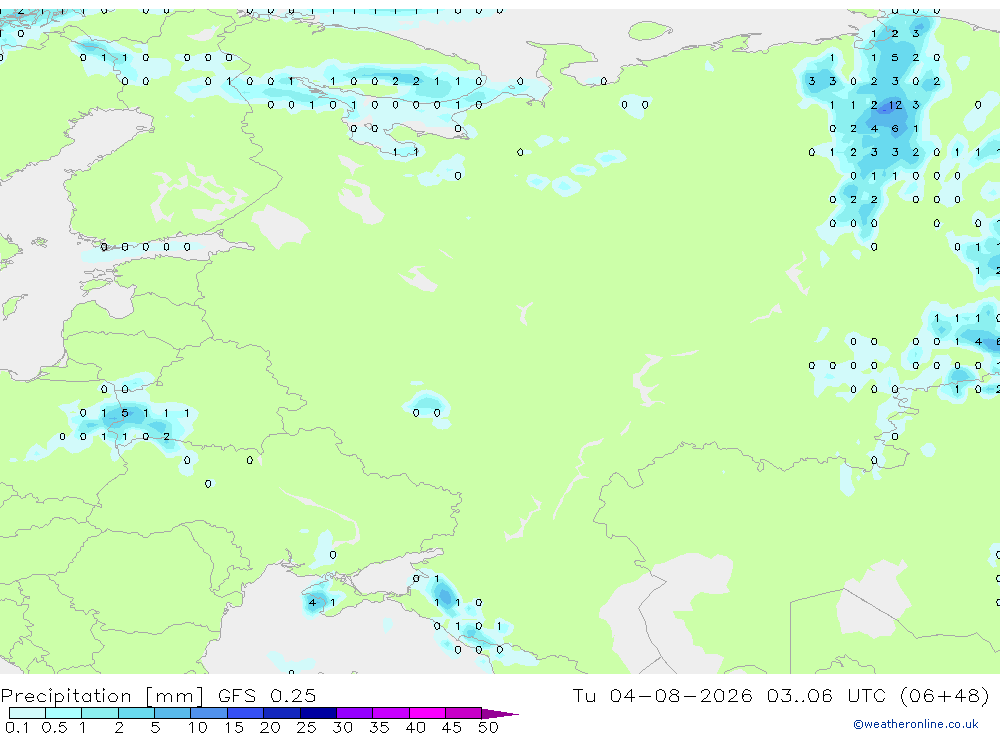Open the weatheronline.co.uk copyright link
Image resolution: width=1000 pixels, height=733 pixels.
click(916, 724)
